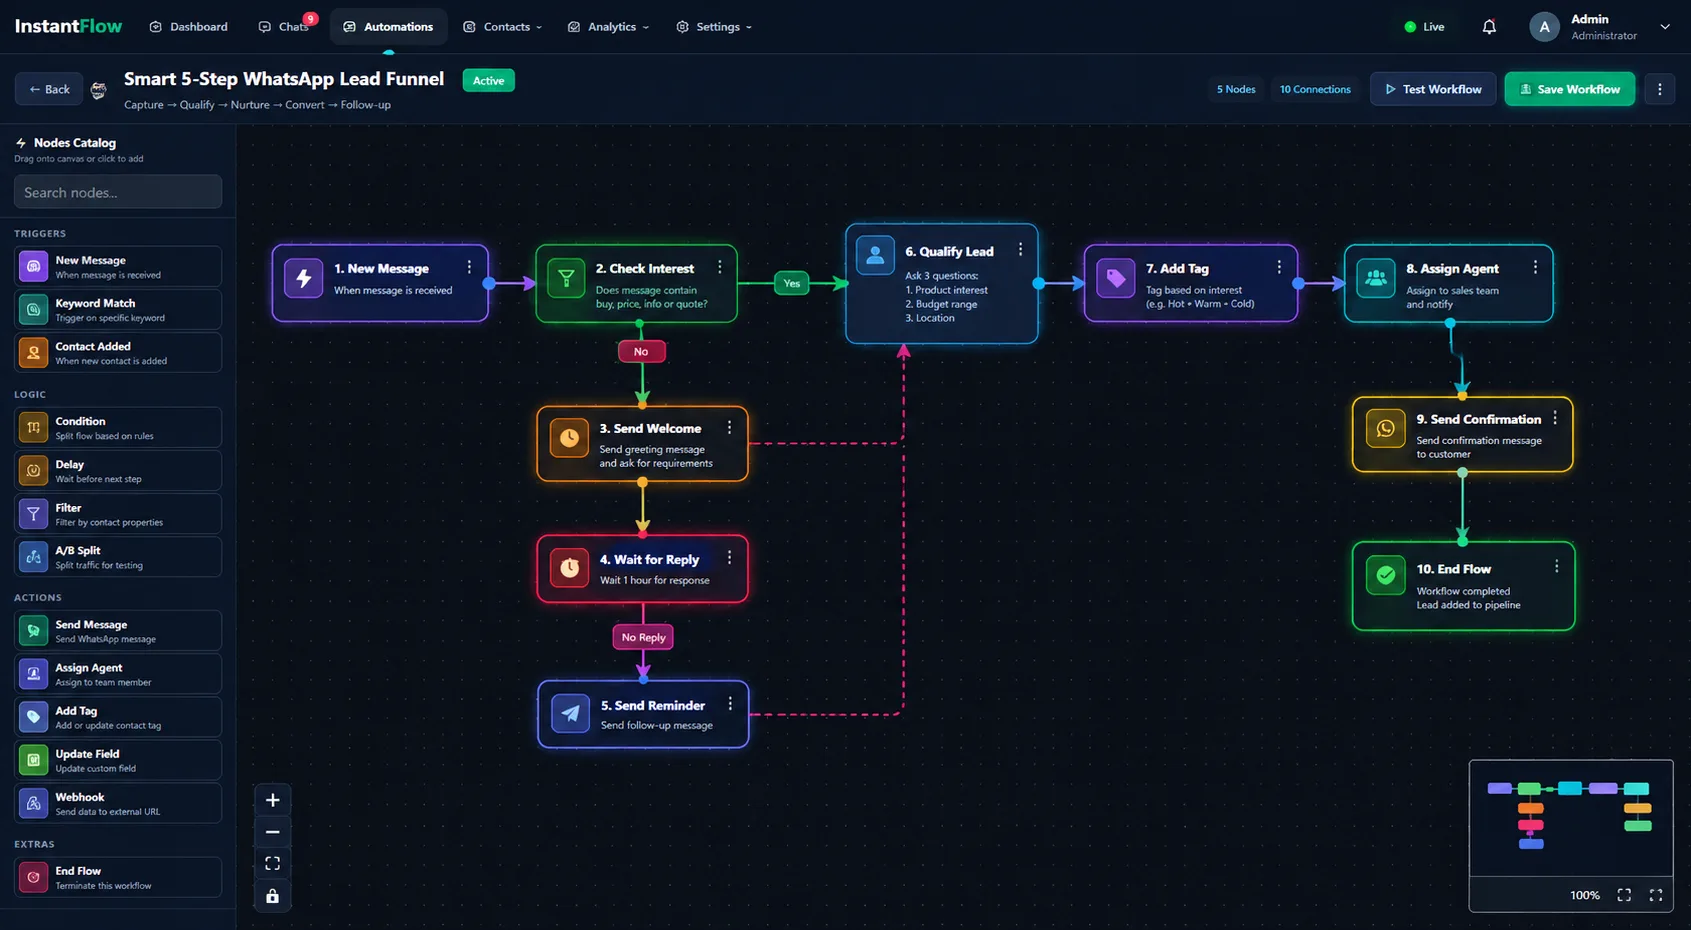Open options menu on Qualify Lead node
This screenshot has width=1691, height=930.
click(x=1020, y=250)
